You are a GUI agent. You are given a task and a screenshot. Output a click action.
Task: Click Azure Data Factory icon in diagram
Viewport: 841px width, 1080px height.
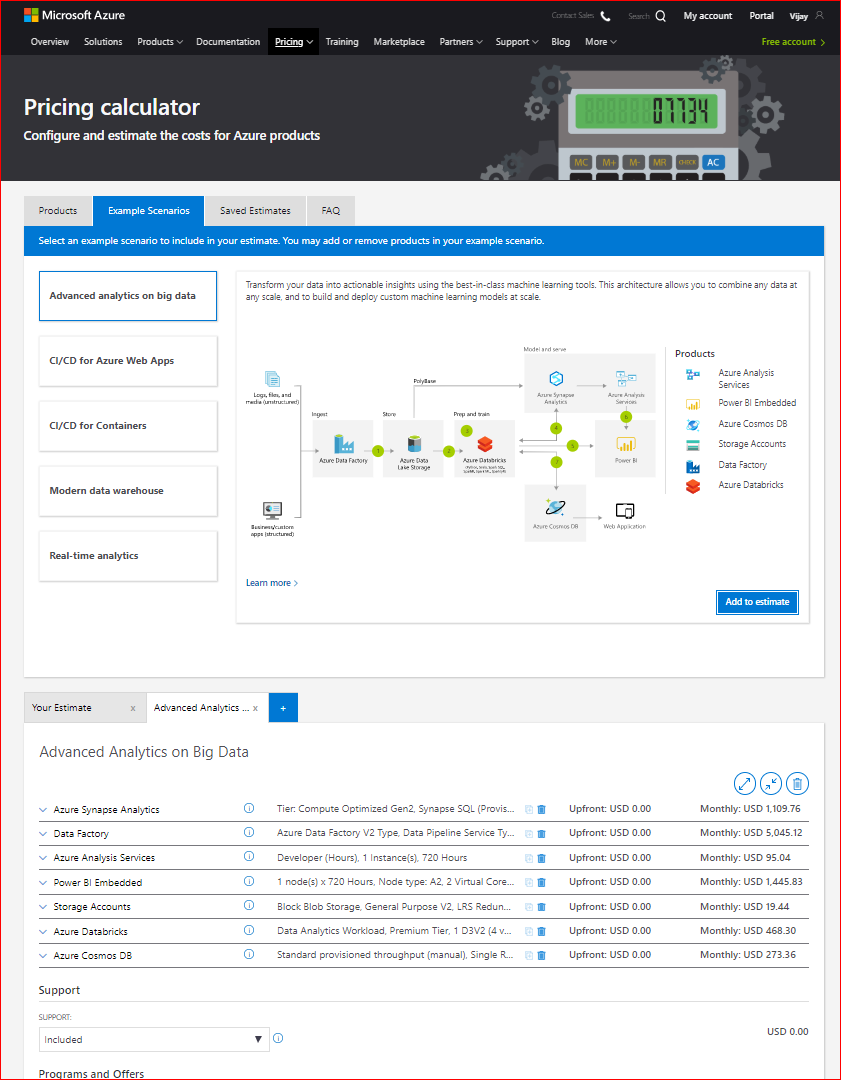pos(343,444)
